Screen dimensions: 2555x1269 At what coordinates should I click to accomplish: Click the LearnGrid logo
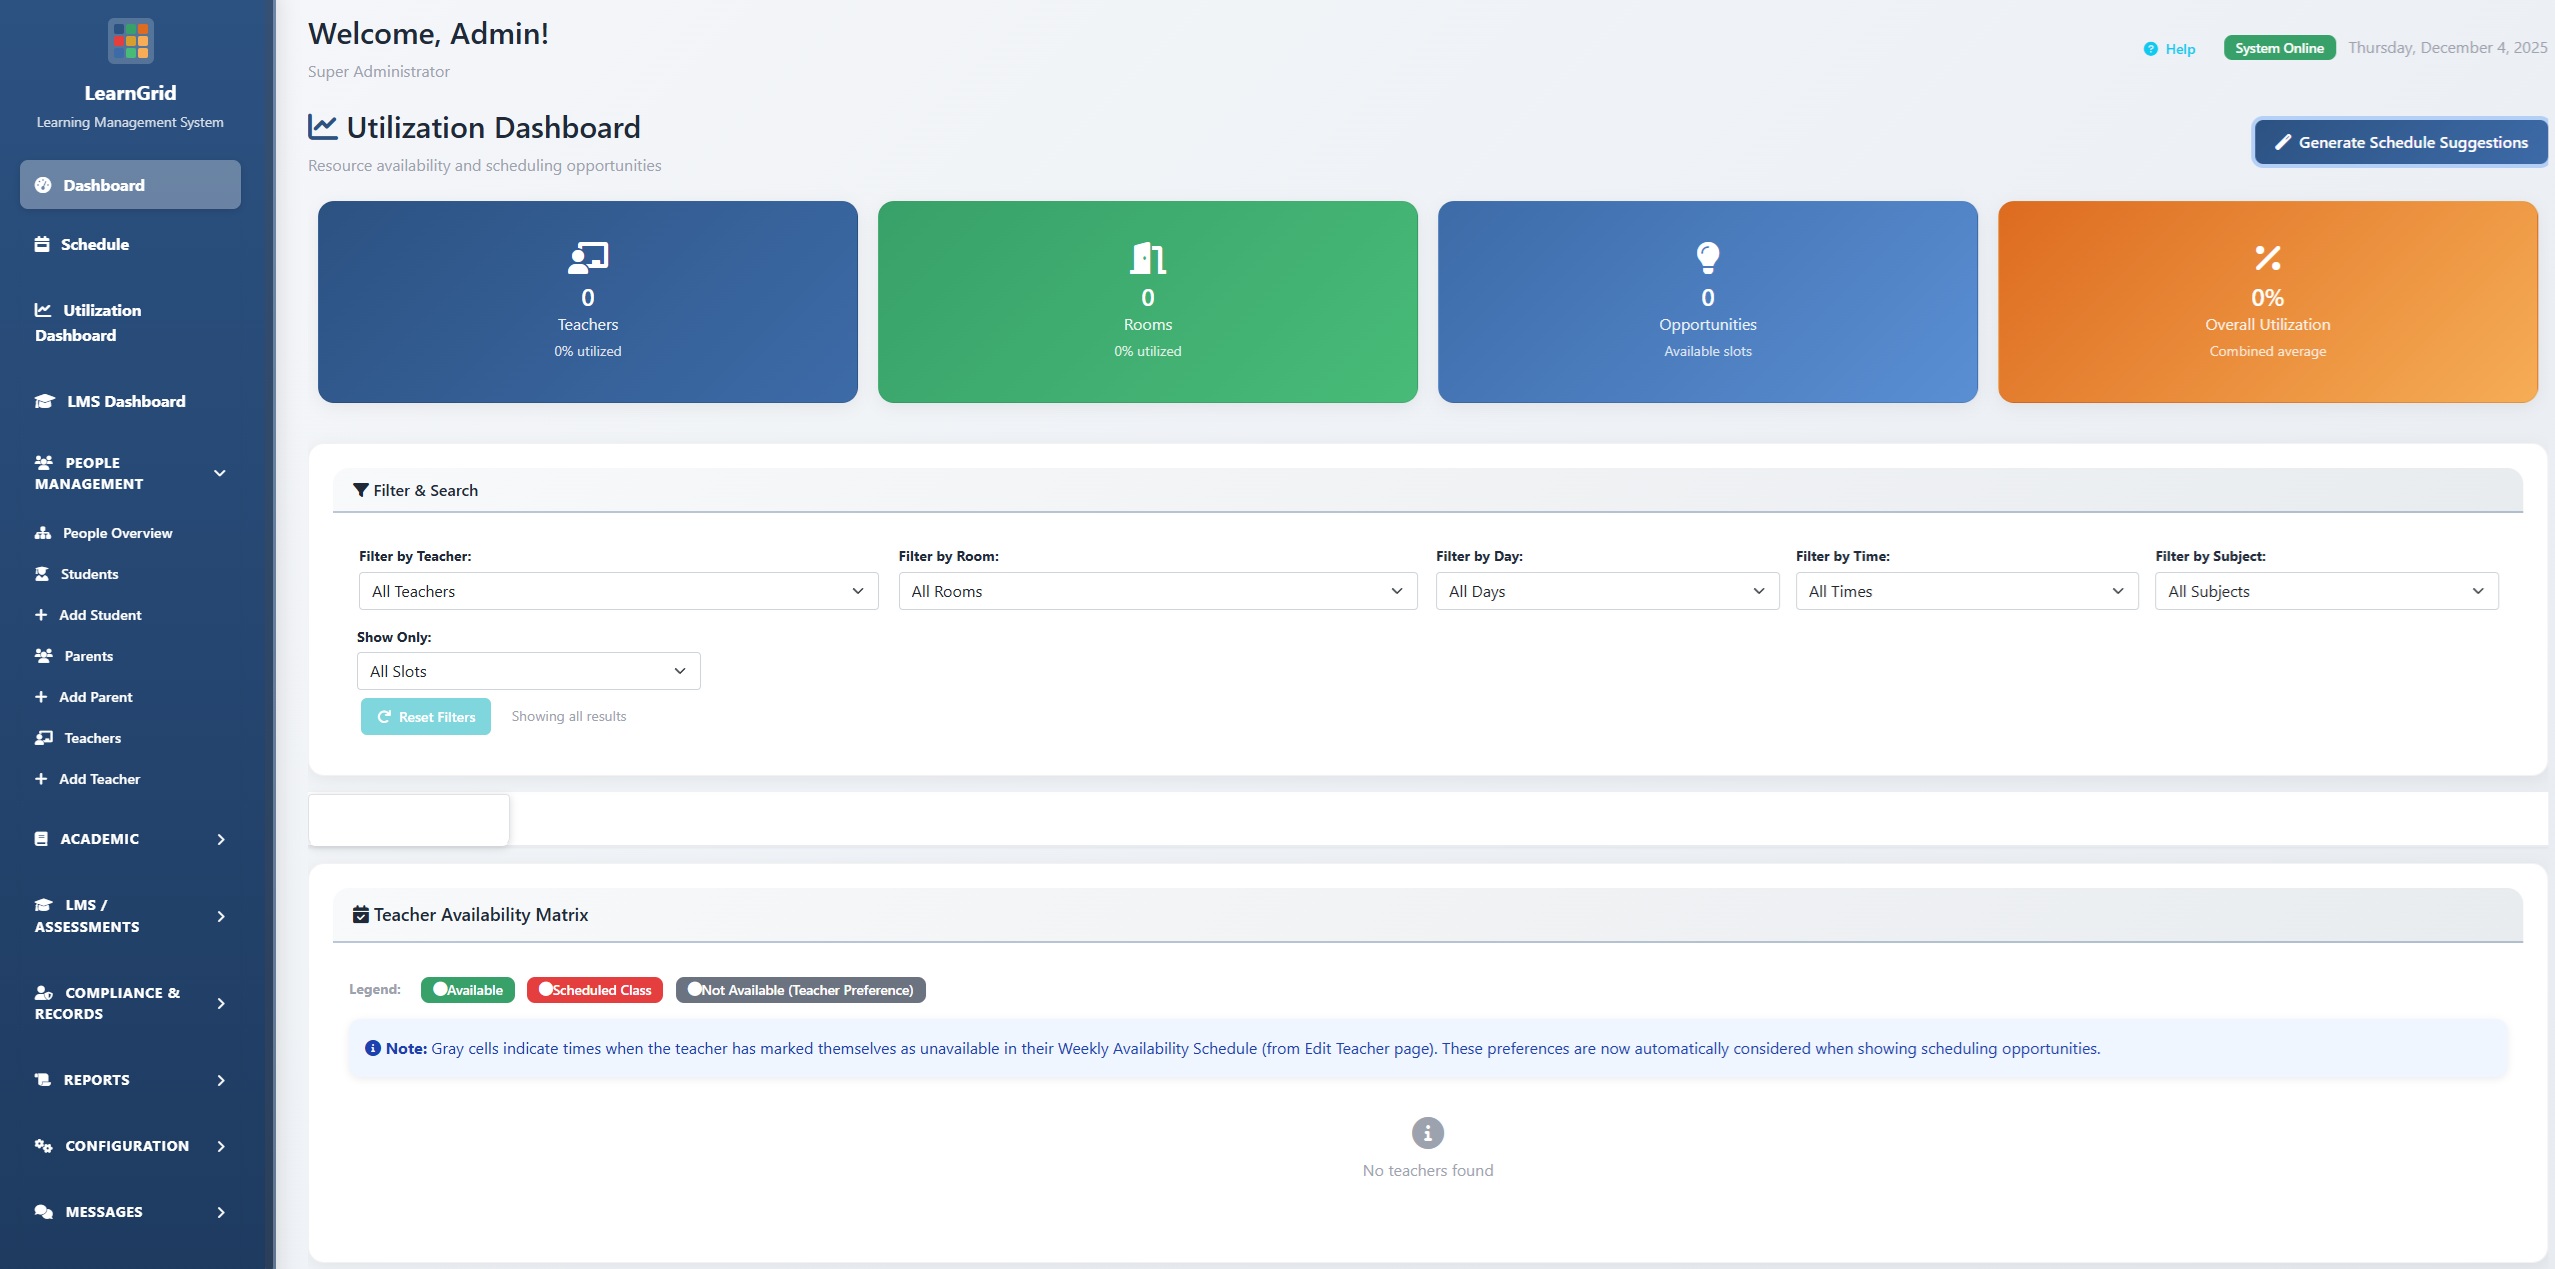pos(130,40)
